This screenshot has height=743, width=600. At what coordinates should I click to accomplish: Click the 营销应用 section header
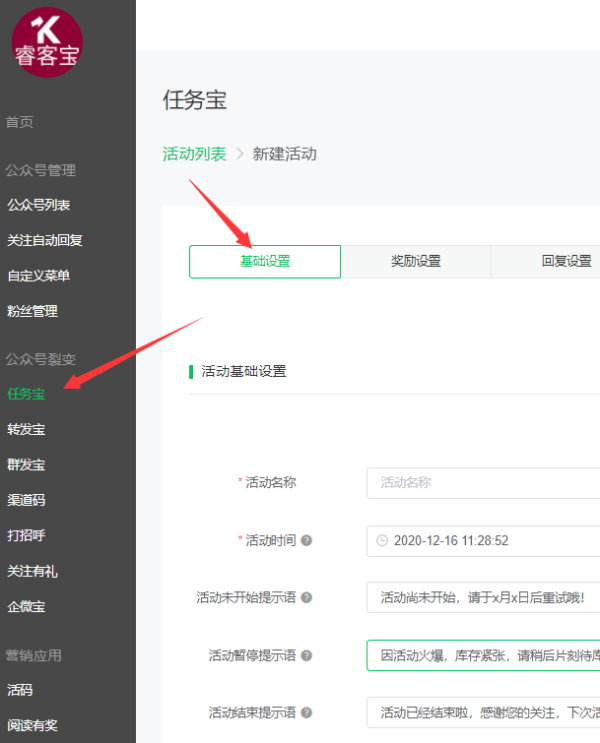pos(34,655)
